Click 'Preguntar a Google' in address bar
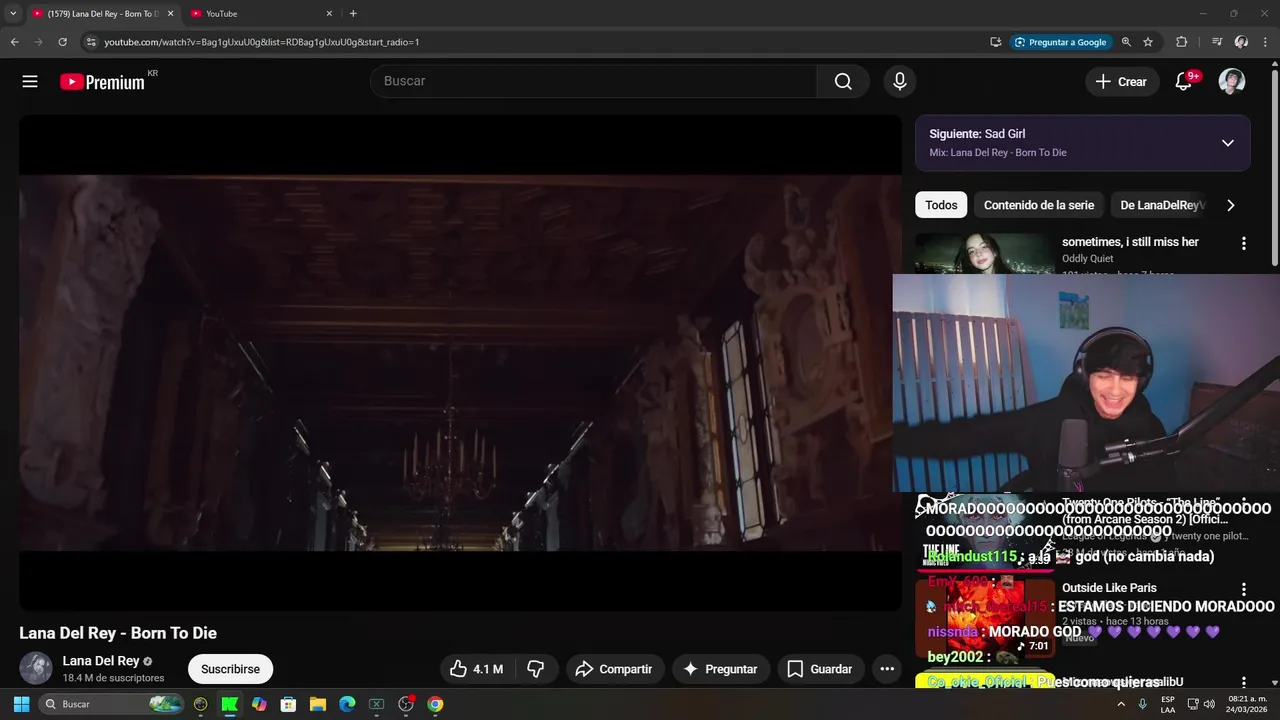Viewport: 1280px width, 720px height. [1060, 42]
